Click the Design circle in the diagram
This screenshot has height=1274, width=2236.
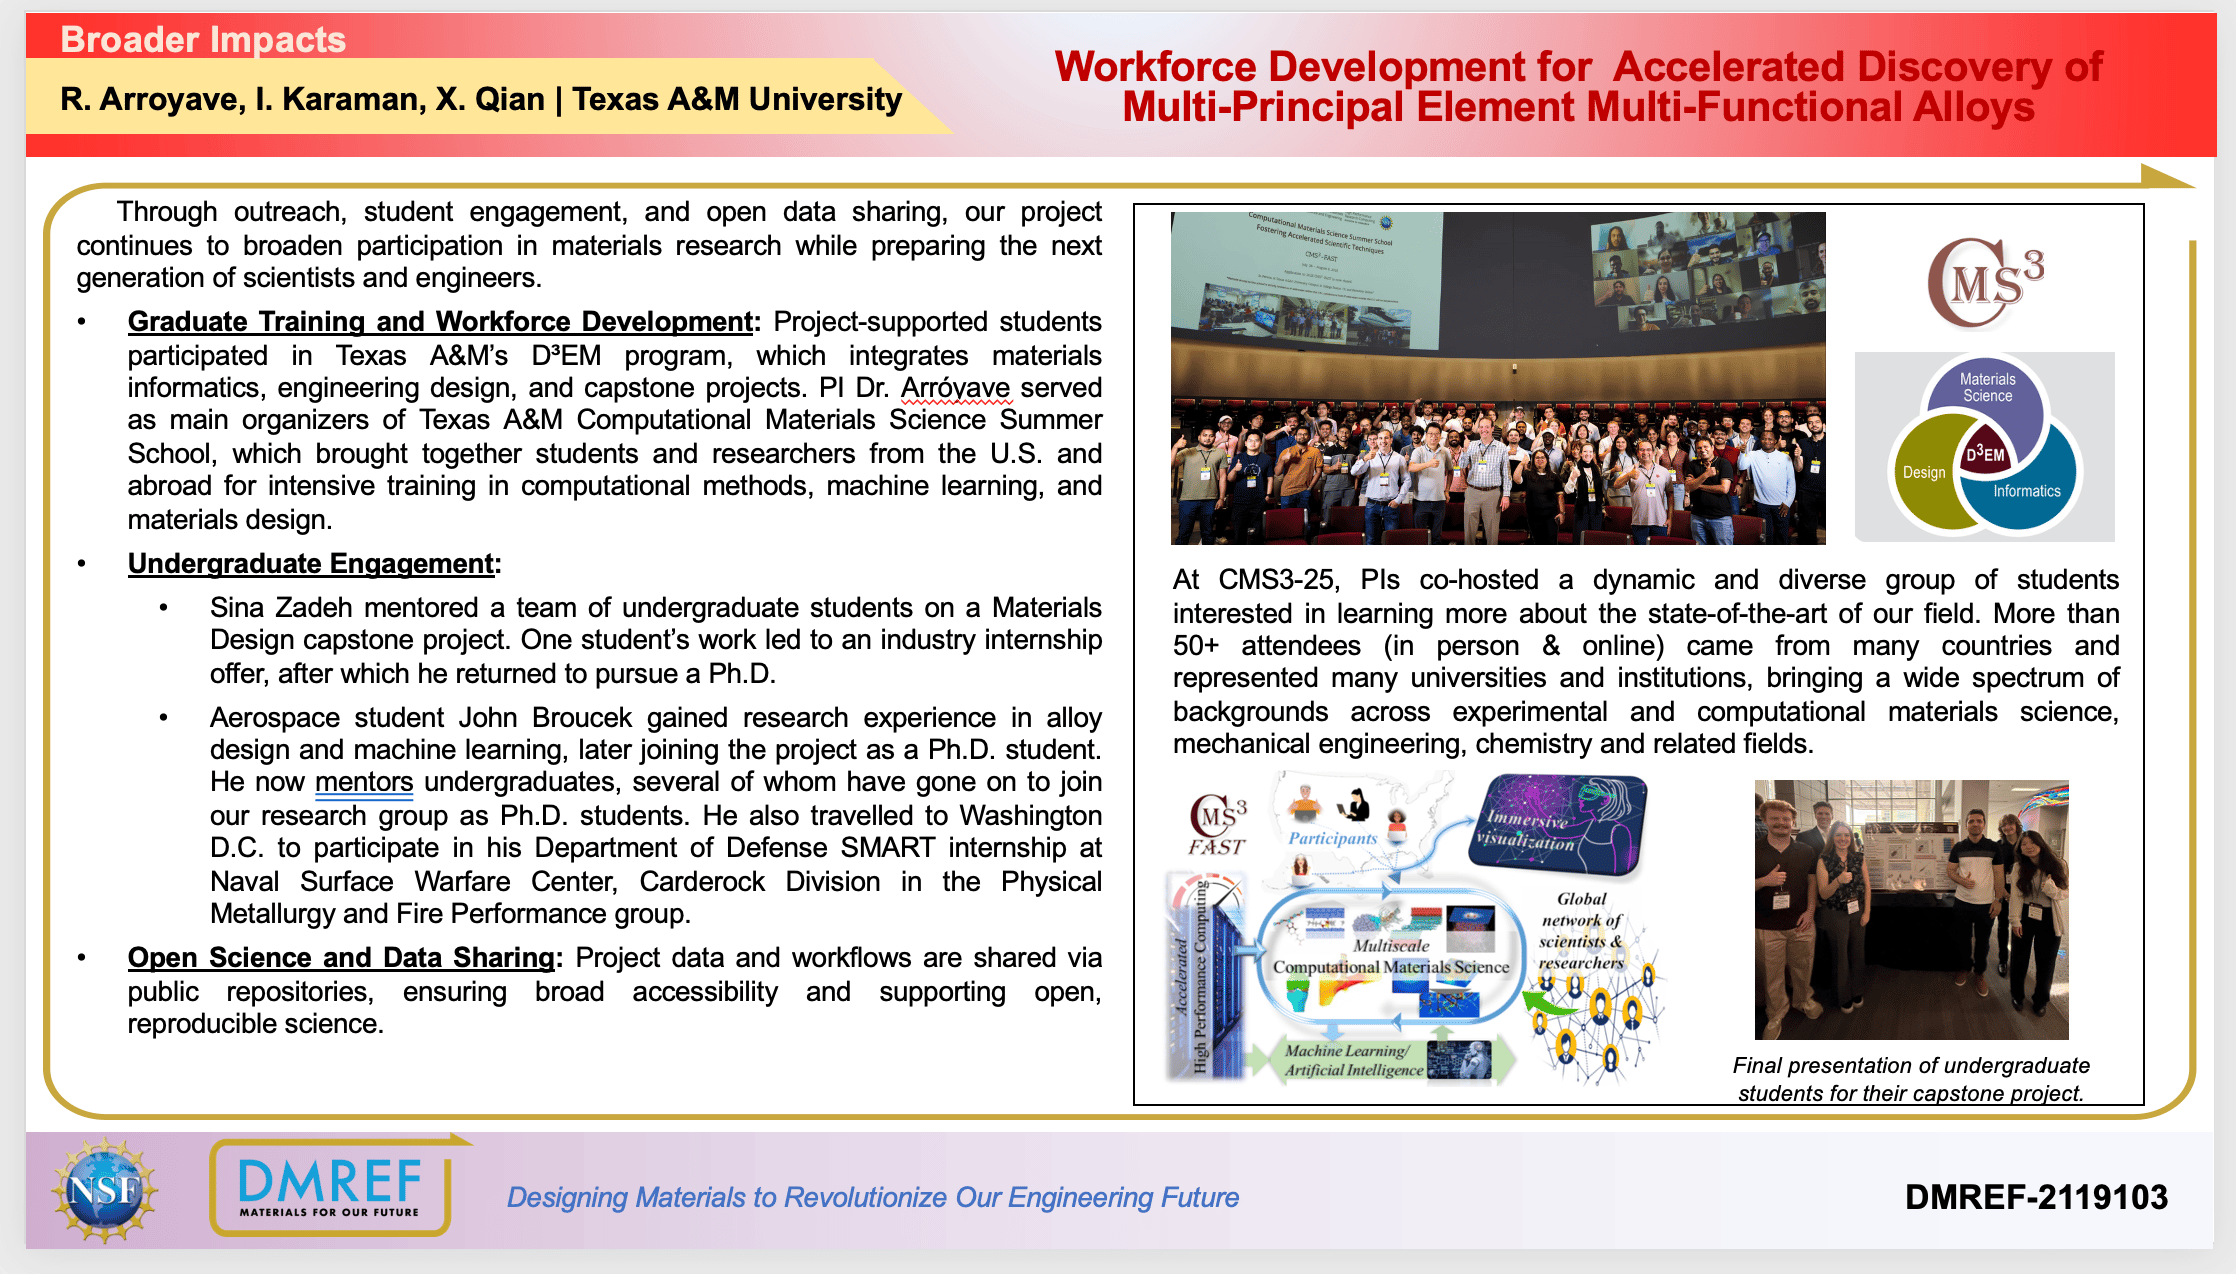[x=1922, y=473]
